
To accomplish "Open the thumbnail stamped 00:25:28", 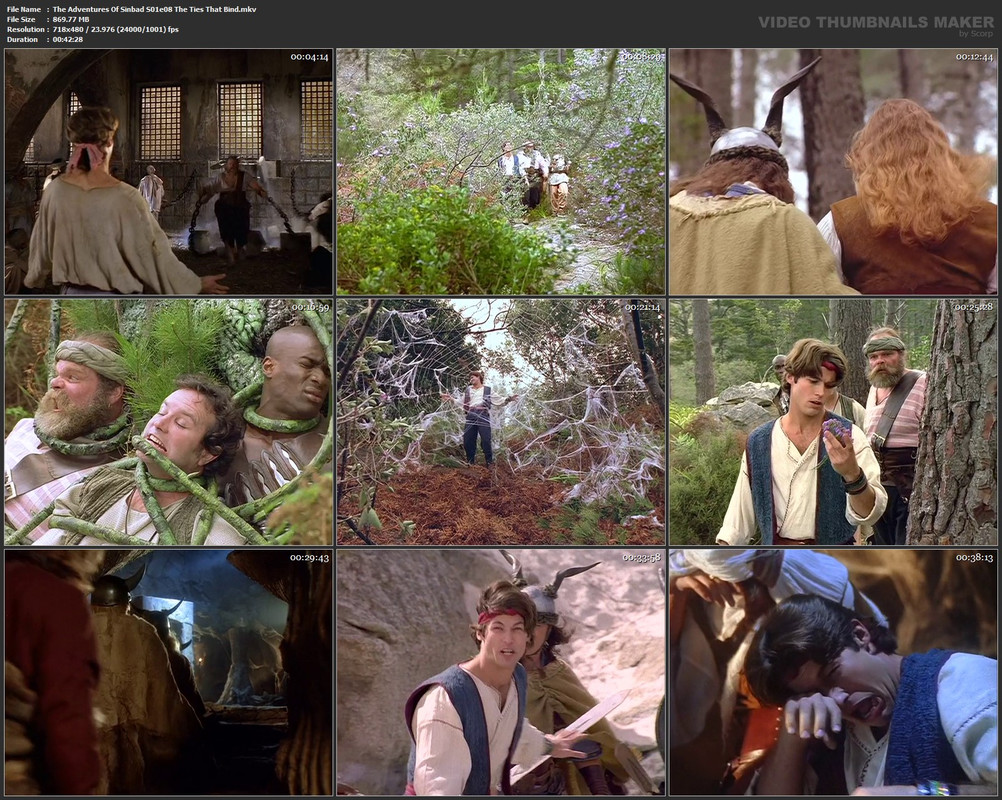I will pos(833,422).
